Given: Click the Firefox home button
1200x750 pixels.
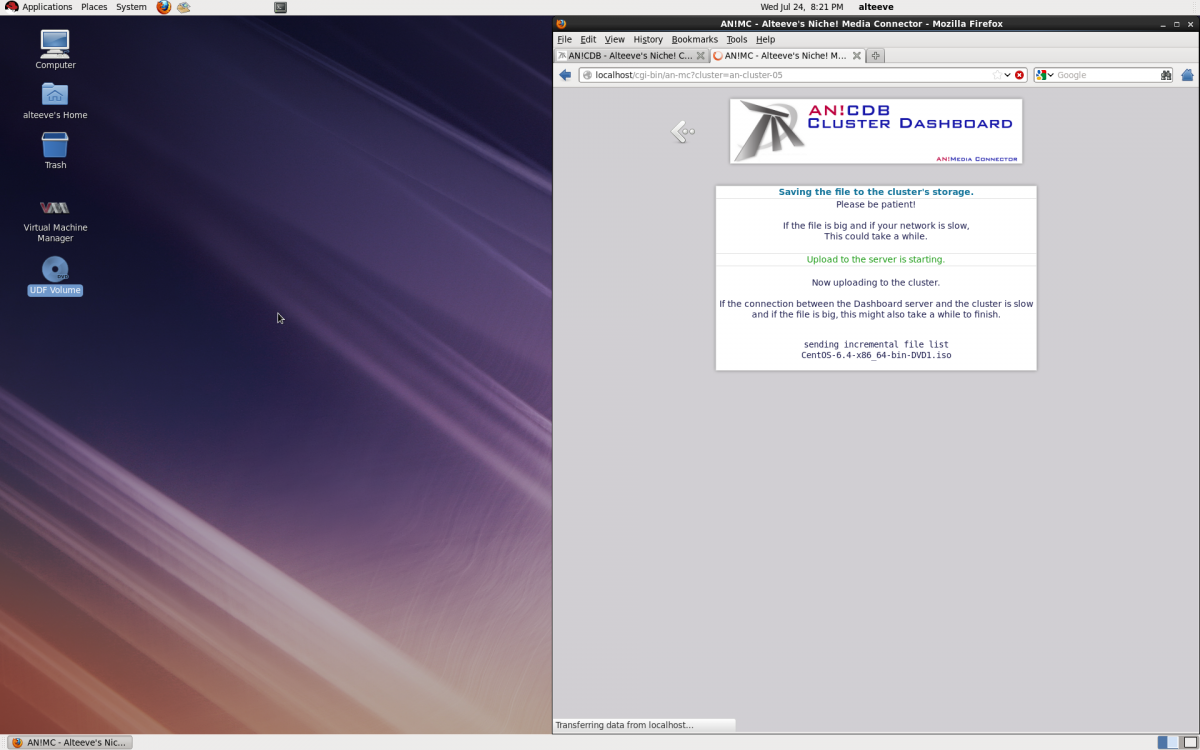Looking at the screenshot, I should tap(1187, 75).
